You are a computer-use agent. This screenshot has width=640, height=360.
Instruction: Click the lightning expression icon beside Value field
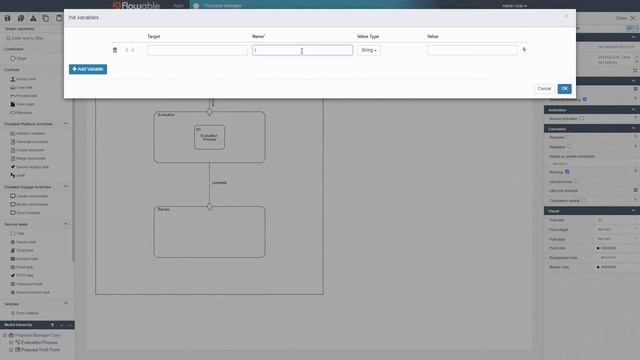coord(524,50)
